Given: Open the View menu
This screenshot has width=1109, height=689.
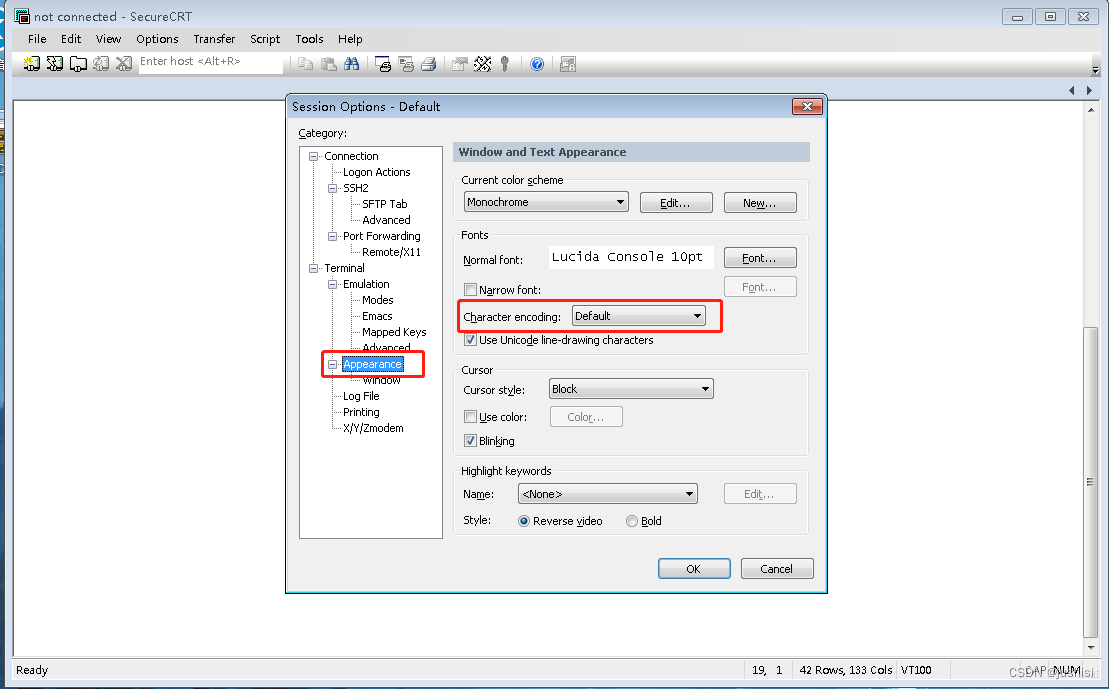Looking at the screenshot, I should (x=108, y=39).
